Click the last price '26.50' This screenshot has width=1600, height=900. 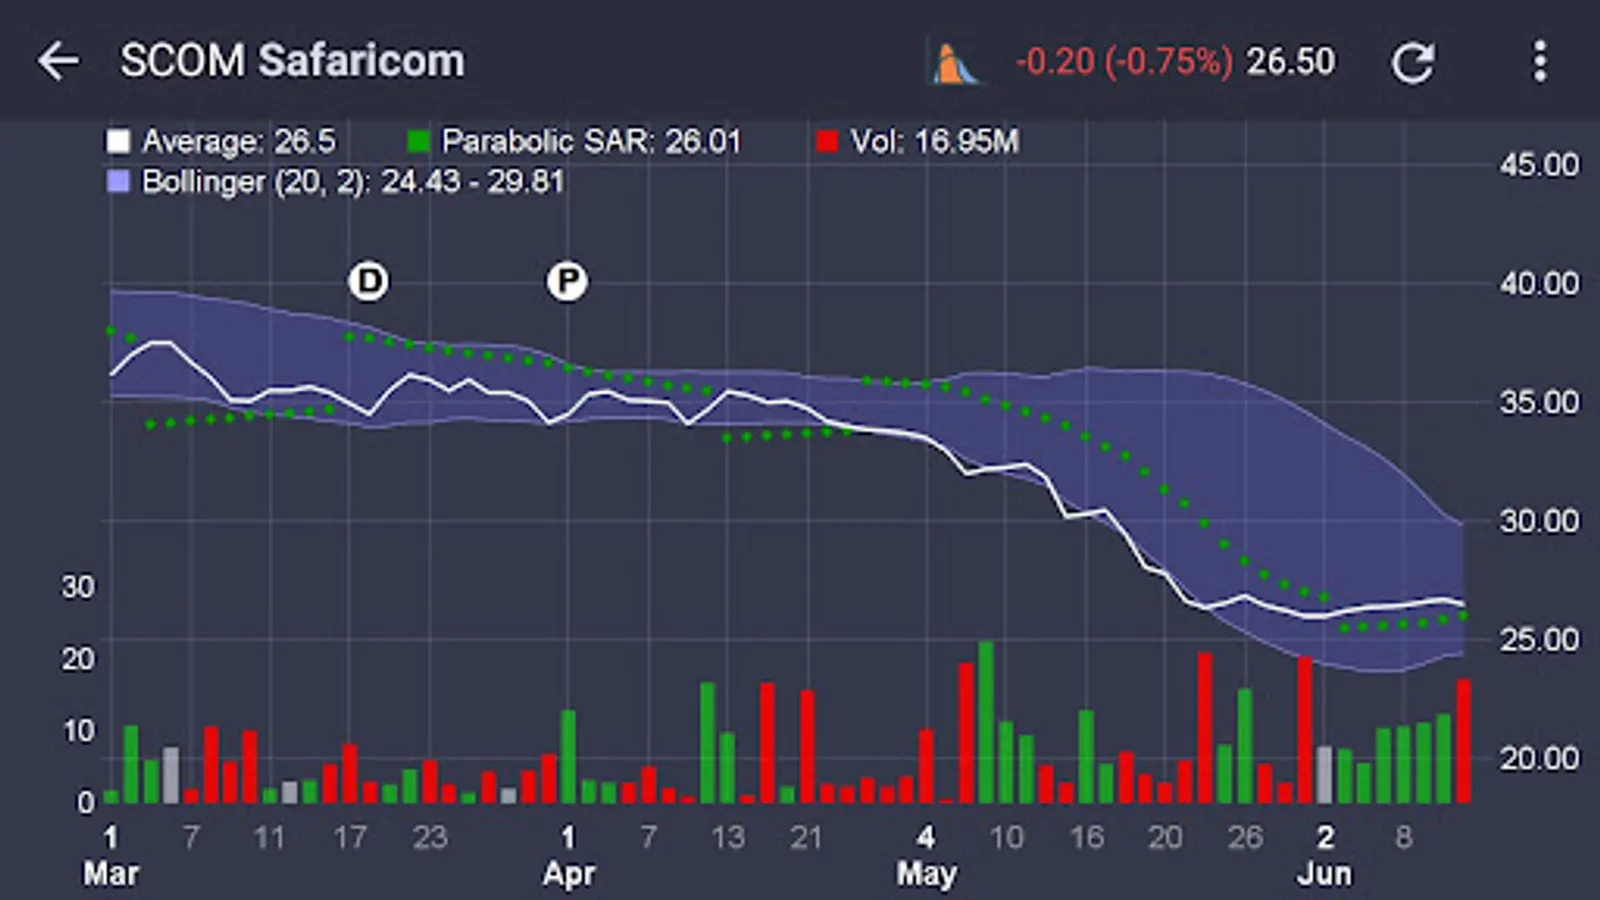[x=1290, y=62]
